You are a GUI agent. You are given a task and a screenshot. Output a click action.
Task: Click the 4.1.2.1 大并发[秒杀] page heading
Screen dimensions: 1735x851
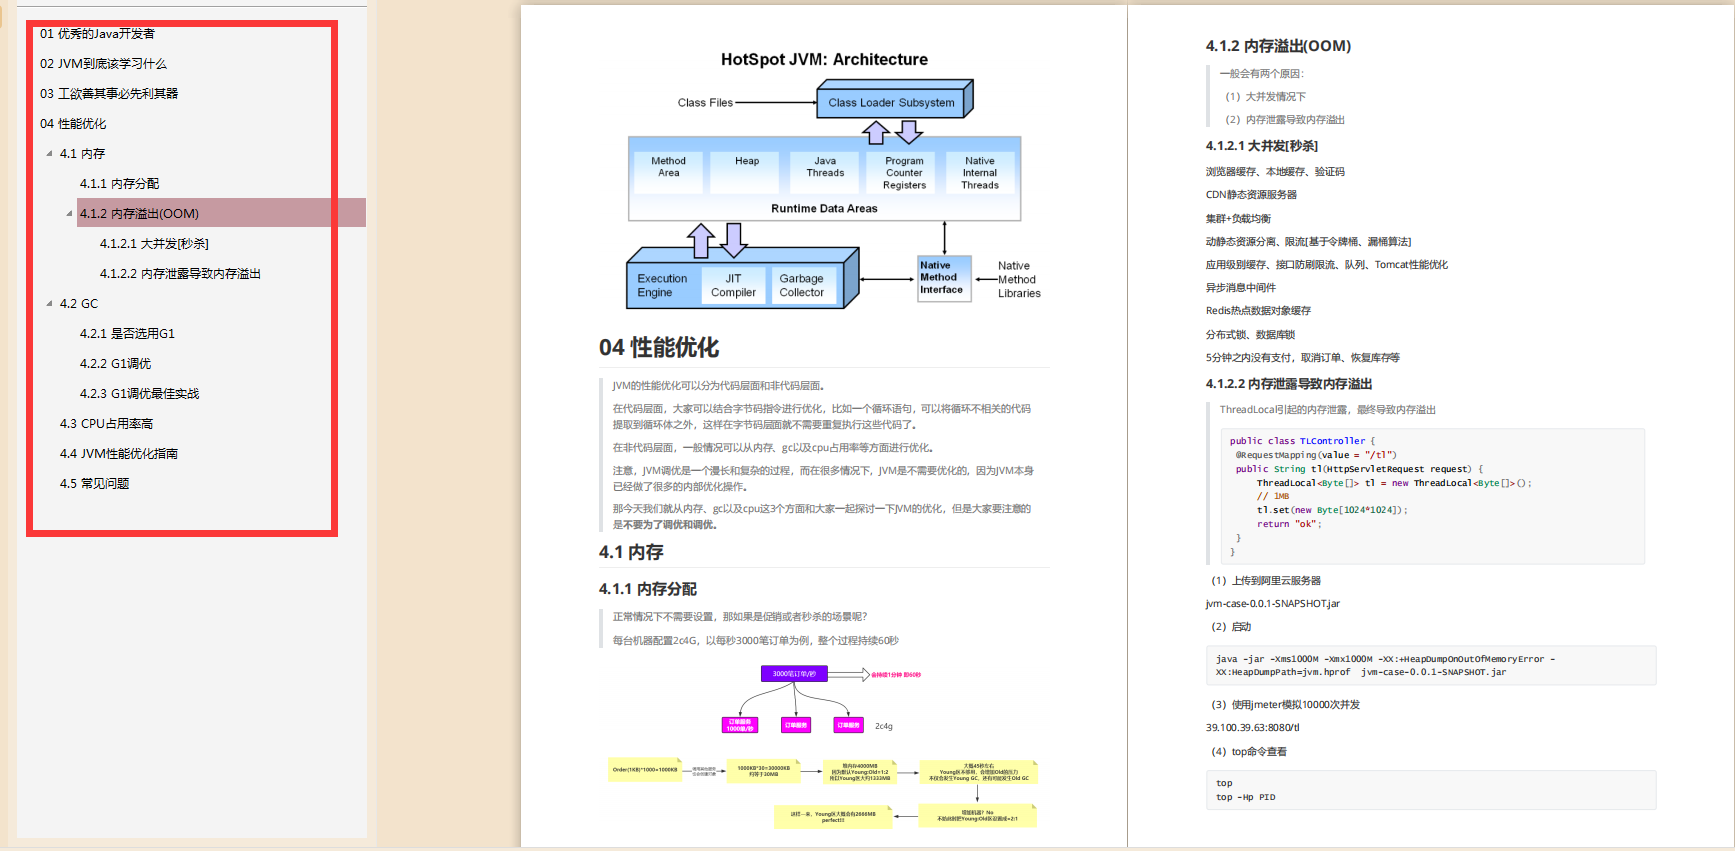point(1261,146)
